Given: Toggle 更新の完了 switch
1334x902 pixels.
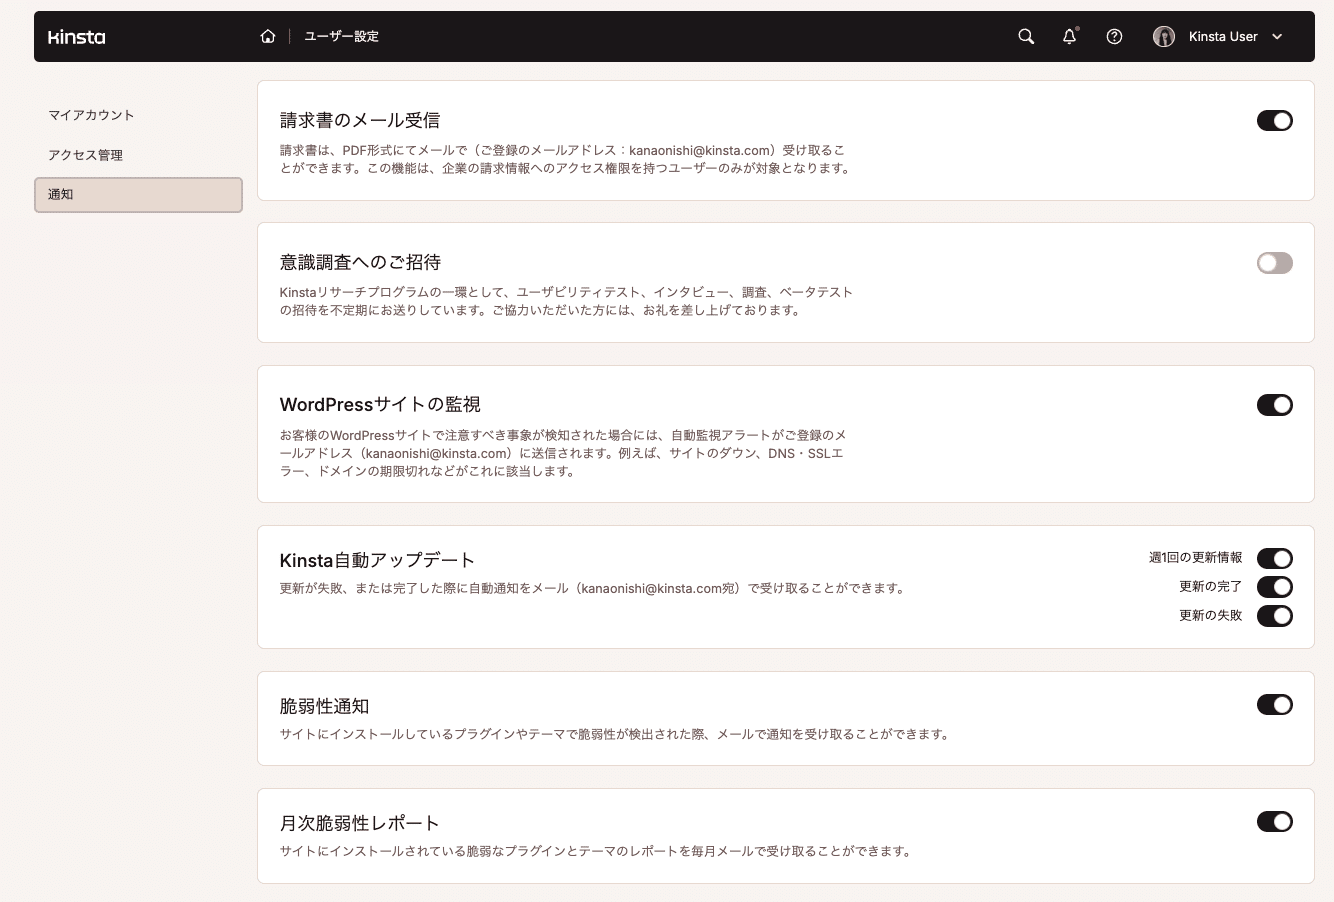Looking at the screenshot, I should point(1275,587).
